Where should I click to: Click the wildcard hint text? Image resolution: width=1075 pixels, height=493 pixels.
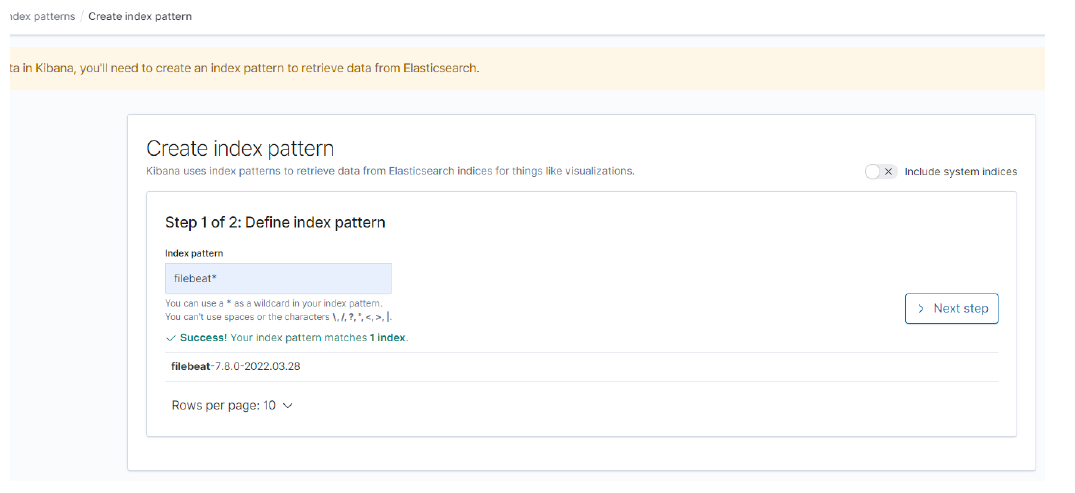point(274,303)
